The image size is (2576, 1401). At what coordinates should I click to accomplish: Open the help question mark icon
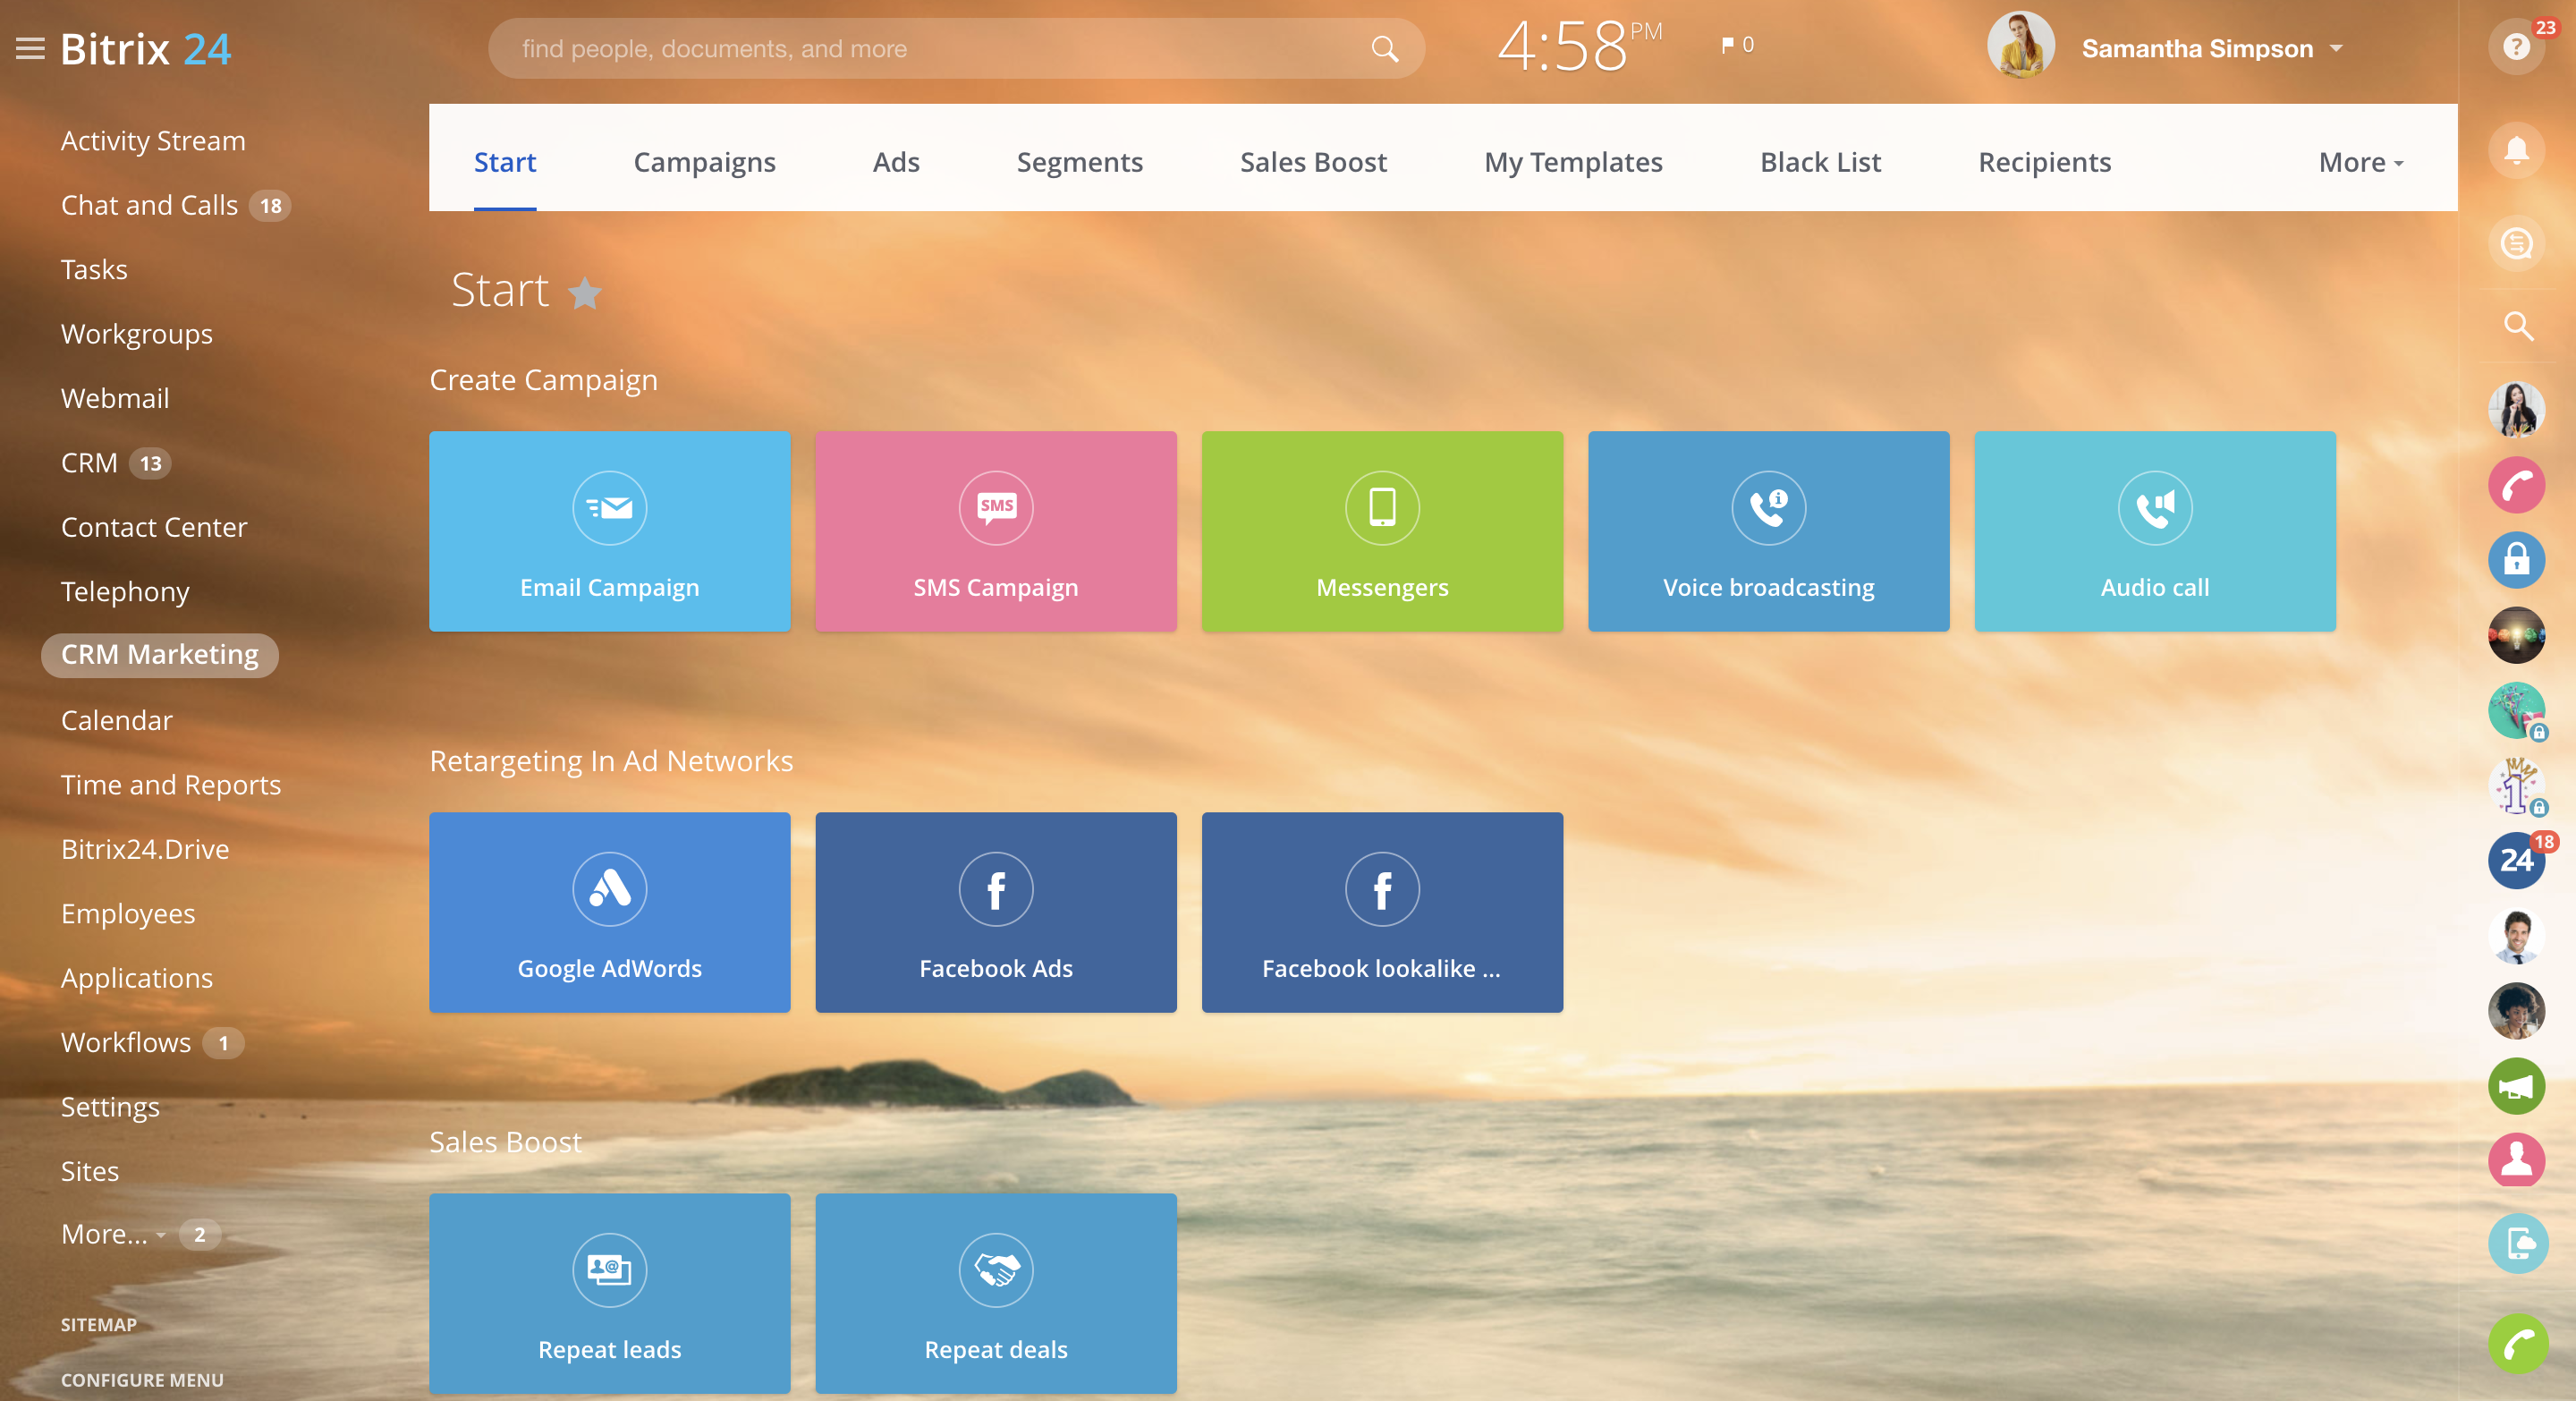[x=2516, y=46]
